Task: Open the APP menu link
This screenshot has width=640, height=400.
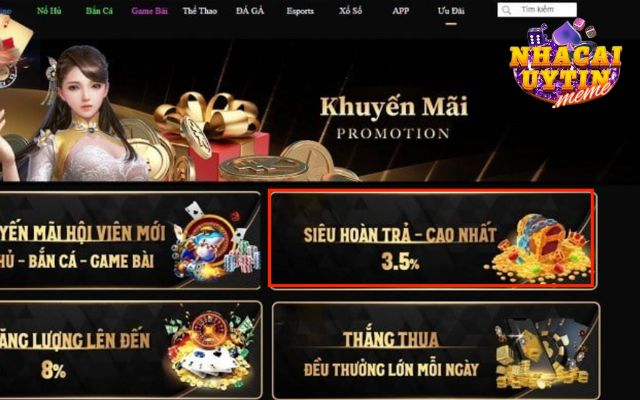Action: 400,11
